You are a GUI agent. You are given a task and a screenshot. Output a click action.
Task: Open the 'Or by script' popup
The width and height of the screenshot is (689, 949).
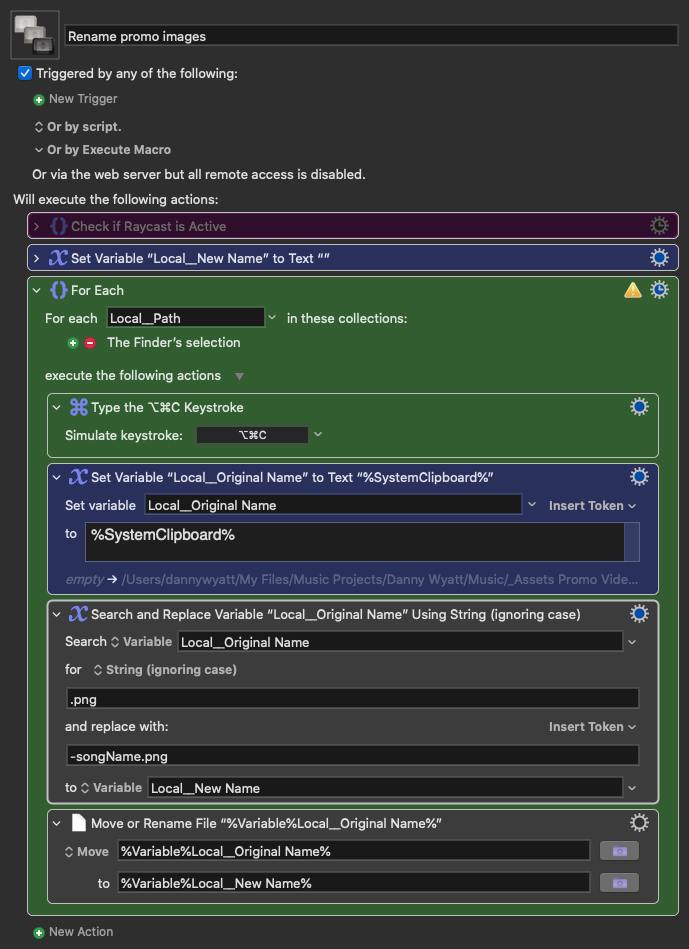(x=78, y=126)
